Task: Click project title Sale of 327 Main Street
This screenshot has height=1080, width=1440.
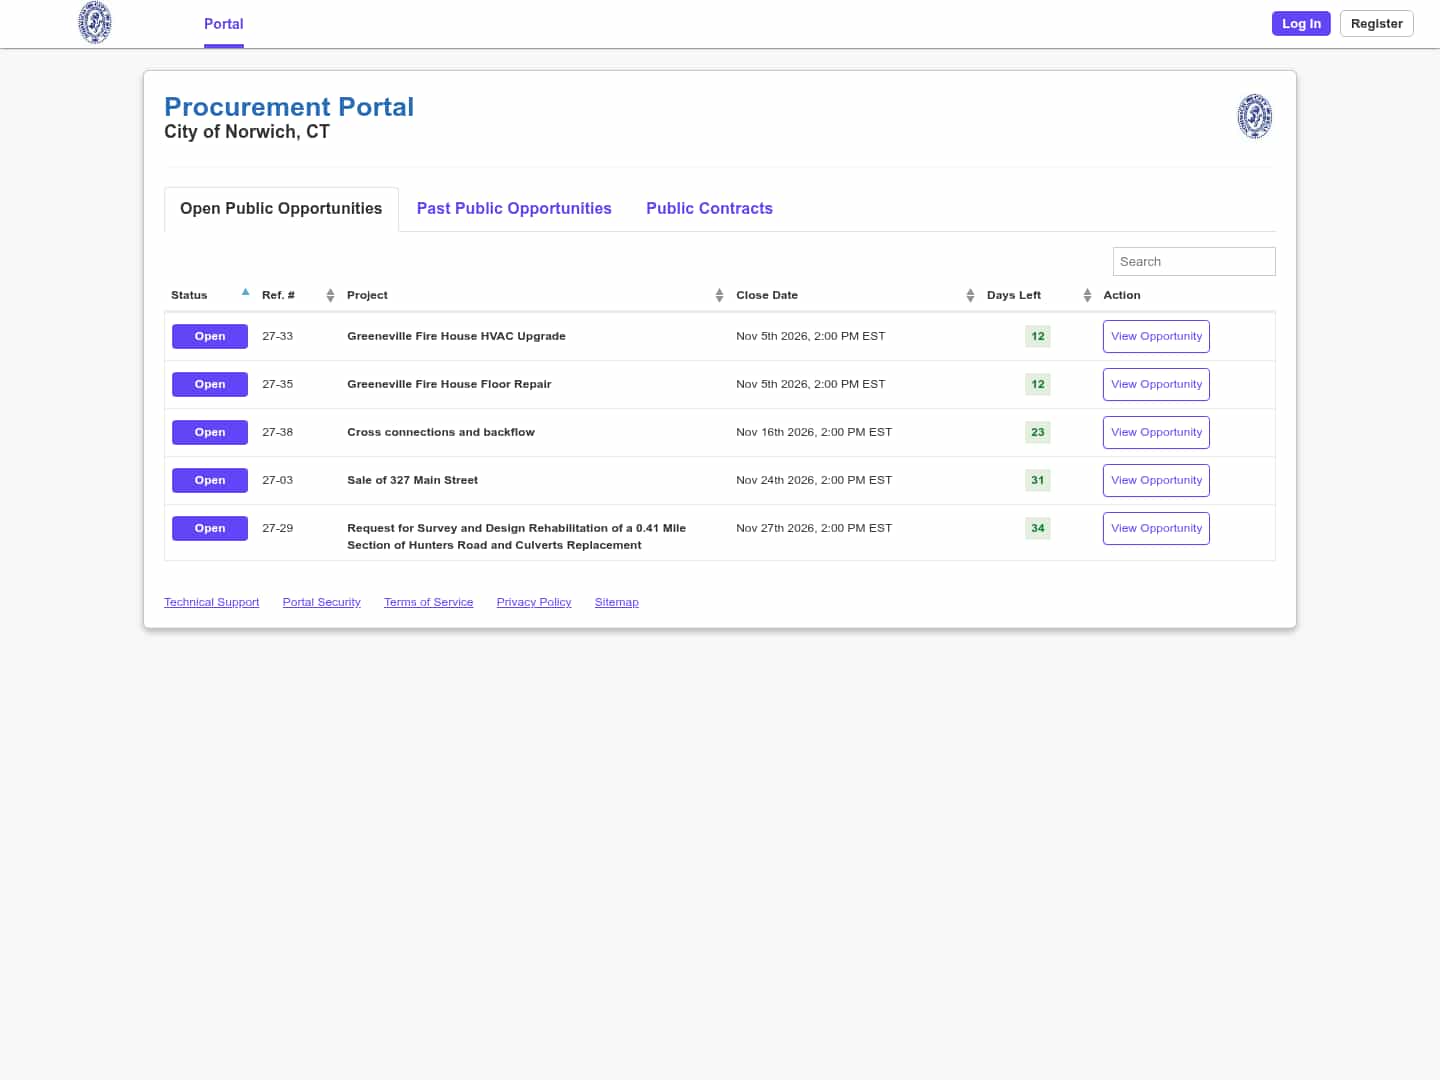Action: pos(412,481)
